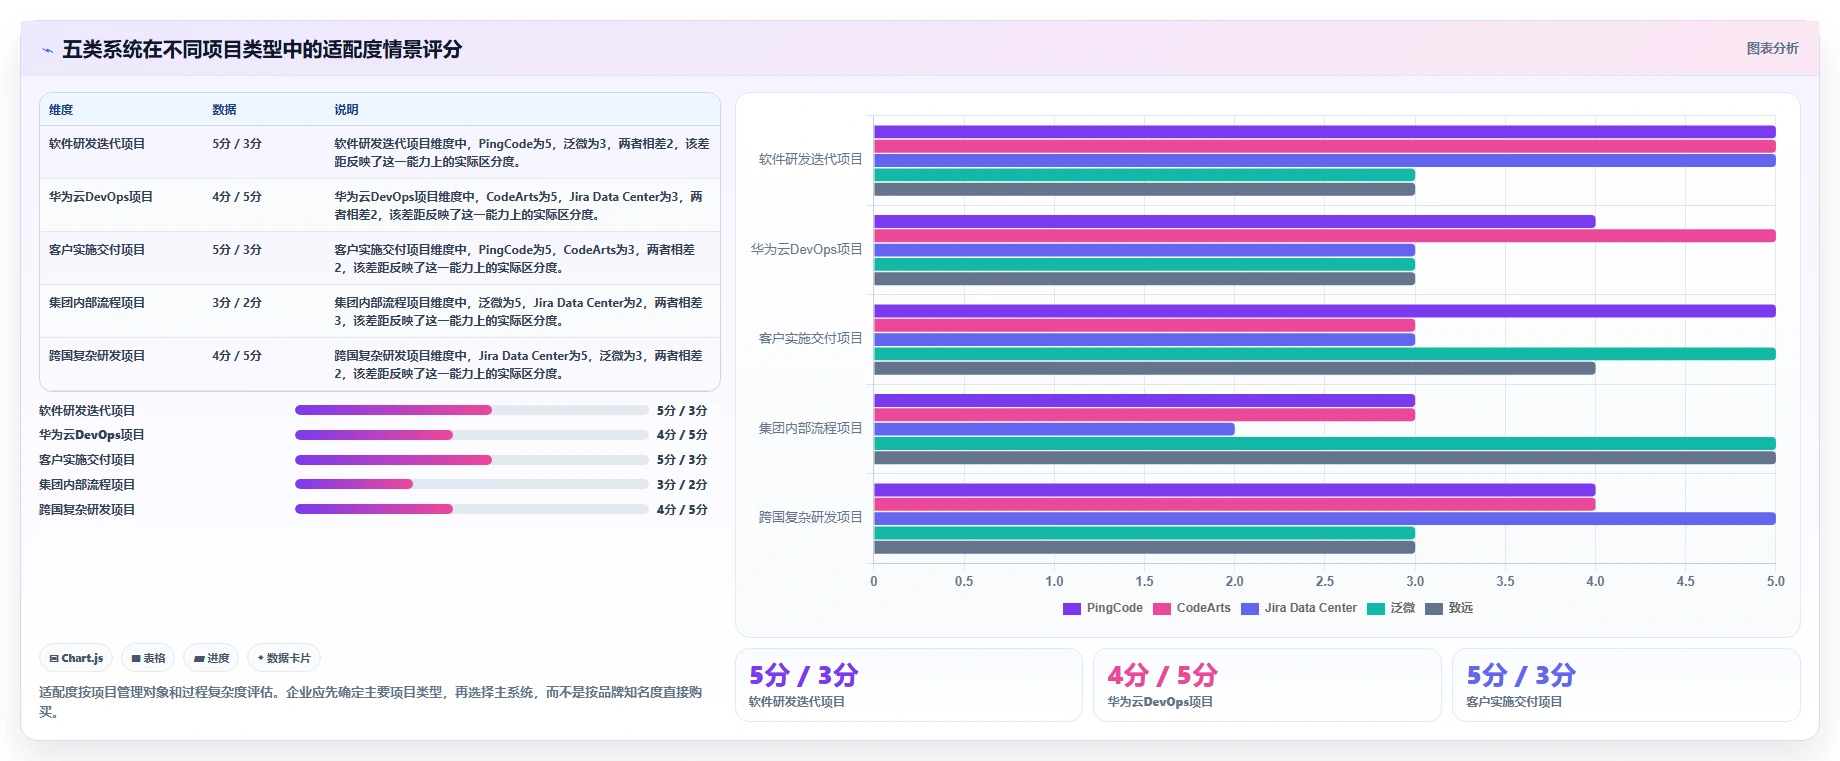The width and height of the screenshot is (1840, 761).
Task: Click the description mentioning CodeArts为5，Jira Data Center为3
Action: pos(519,206)
